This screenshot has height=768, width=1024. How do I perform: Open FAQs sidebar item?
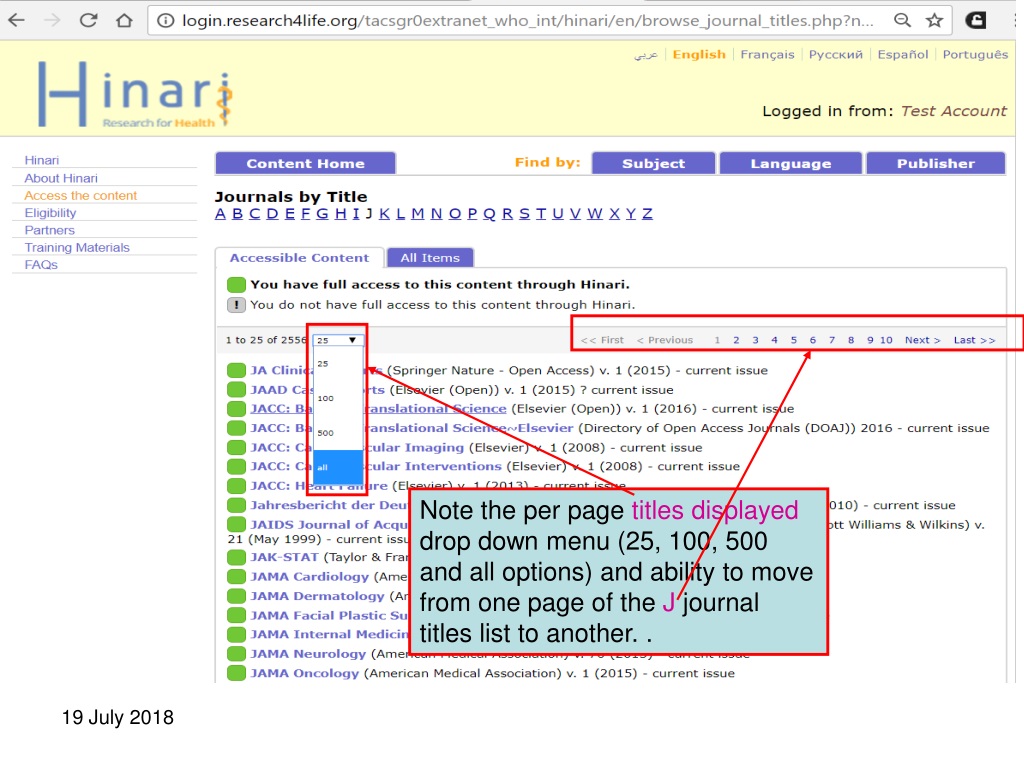41,264
